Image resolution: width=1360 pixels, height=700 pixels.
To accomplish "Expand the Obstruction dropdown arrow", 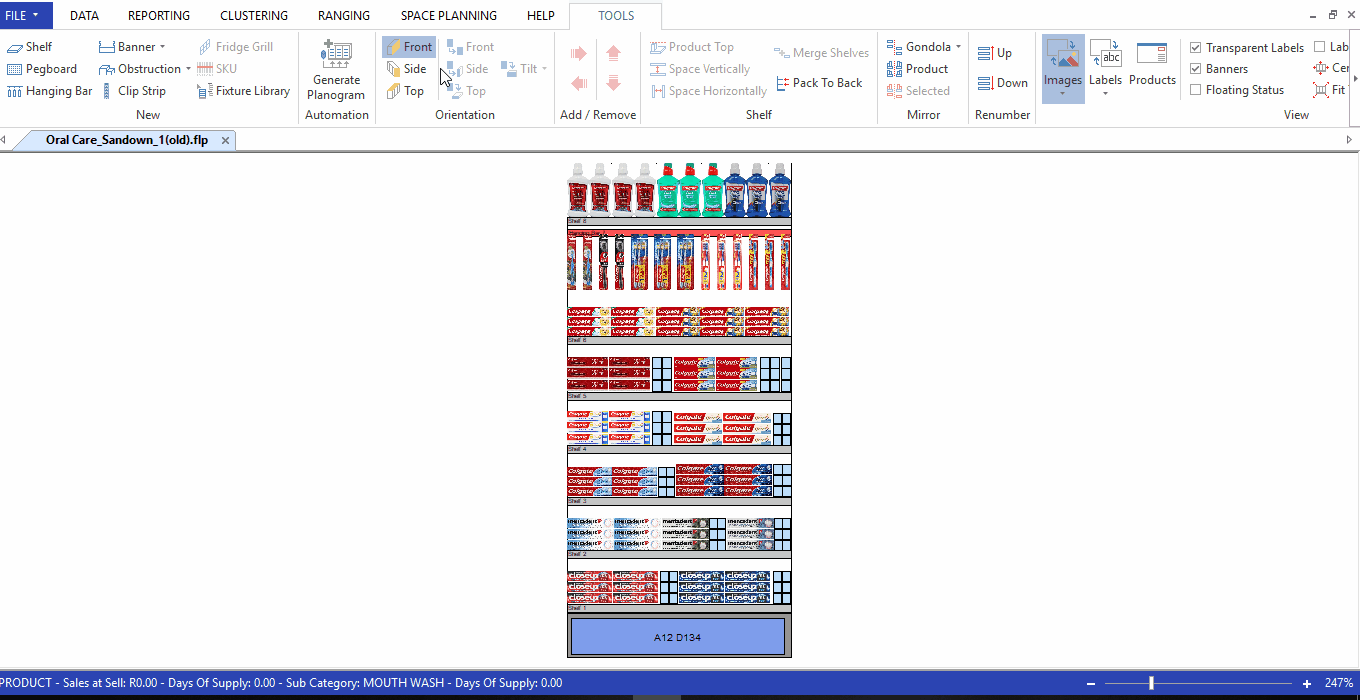I will click(188, 69).
